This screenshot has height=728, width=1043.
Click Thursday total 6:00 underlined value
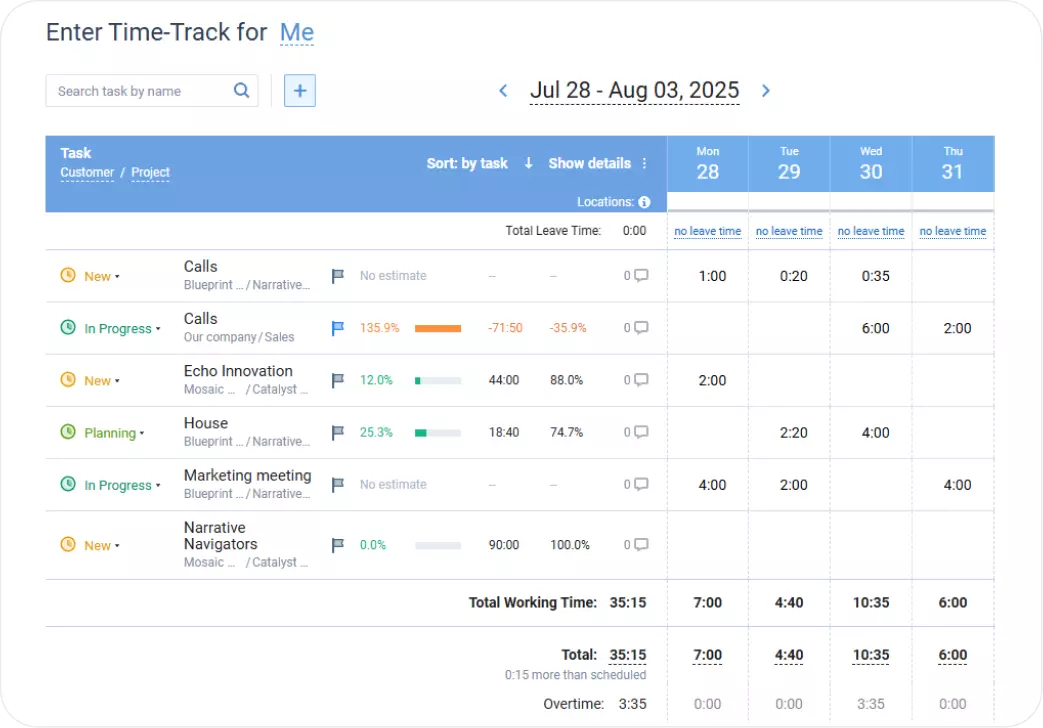(x=953, y=655)
